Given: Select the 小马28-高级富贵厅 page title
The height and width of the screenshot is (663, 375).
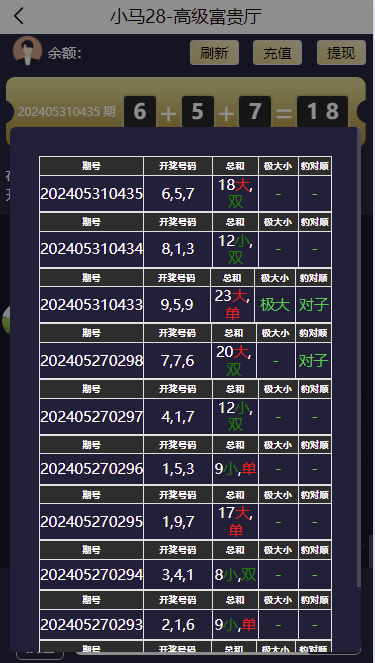Looking at the screenshot, I should coord(186,17).
